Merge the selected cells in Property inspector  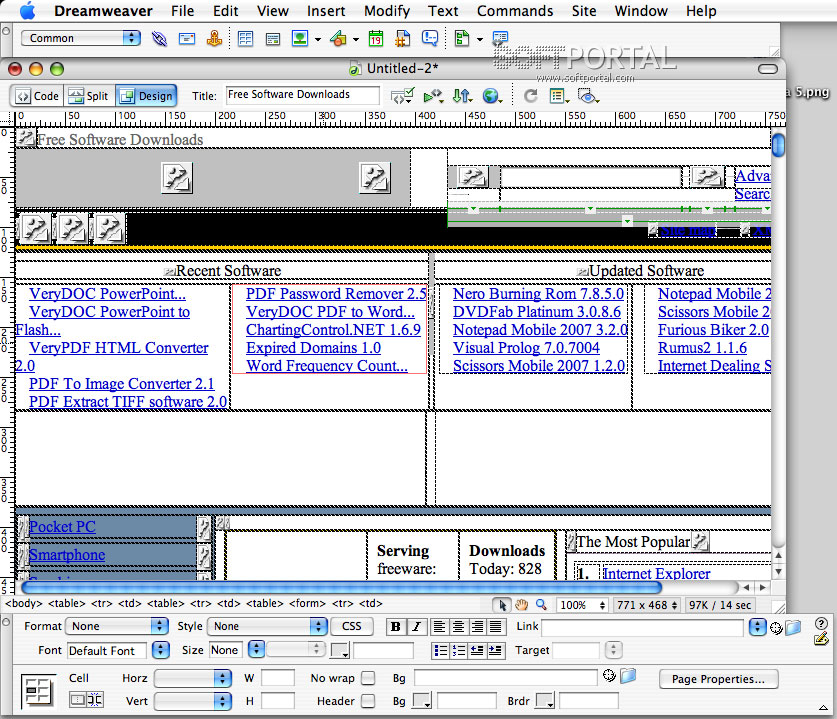point(77,700)
